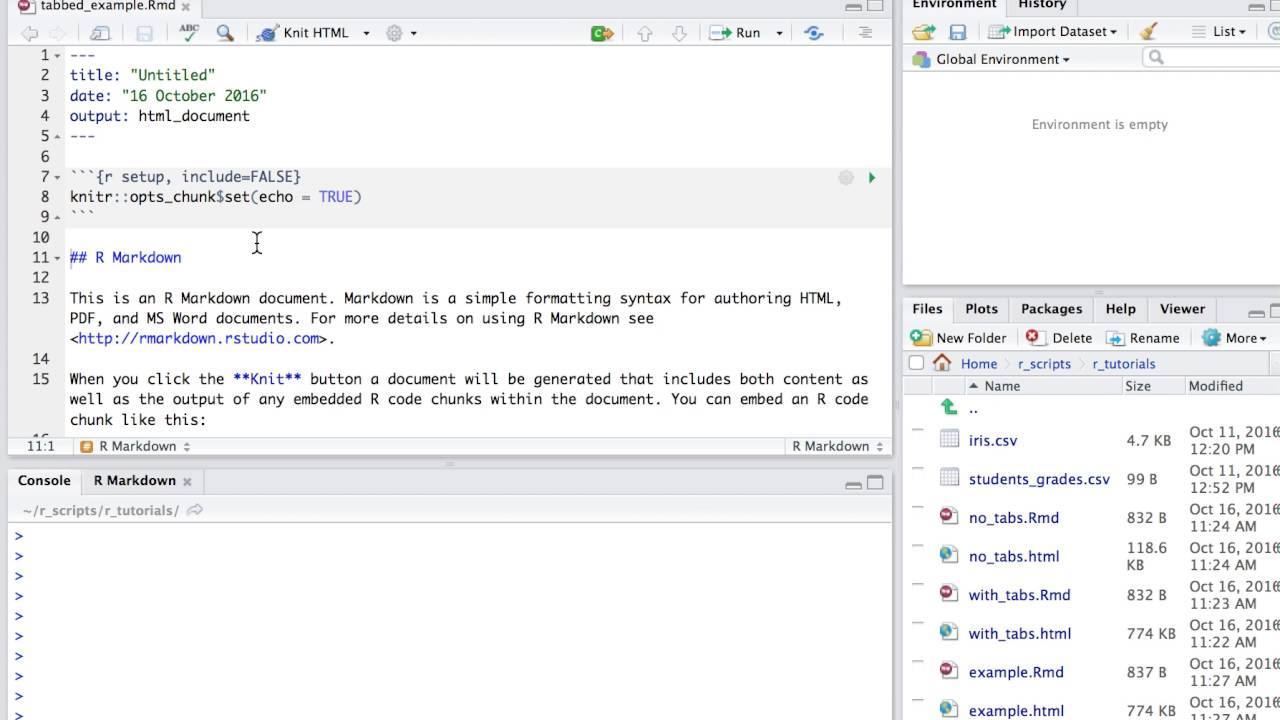Open the List view dropdown in Environment
The image size is (1280, 720).
(x=1220, y=32)
